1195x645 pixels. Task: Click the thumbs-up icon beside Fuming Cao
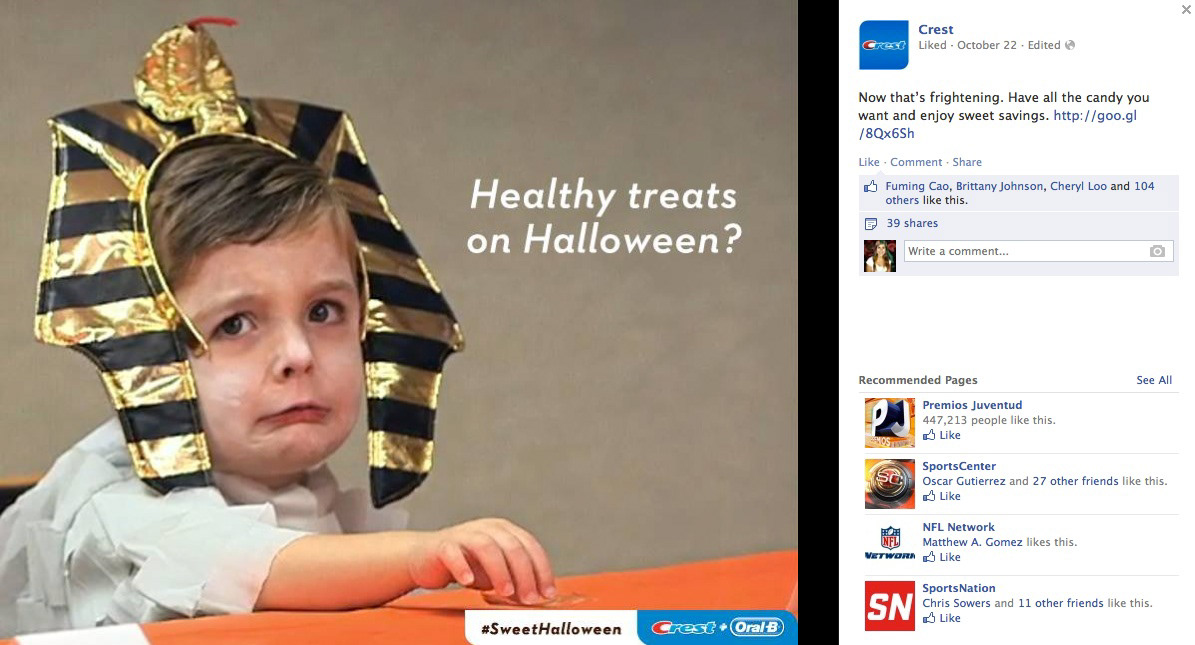tap(870, 186)
